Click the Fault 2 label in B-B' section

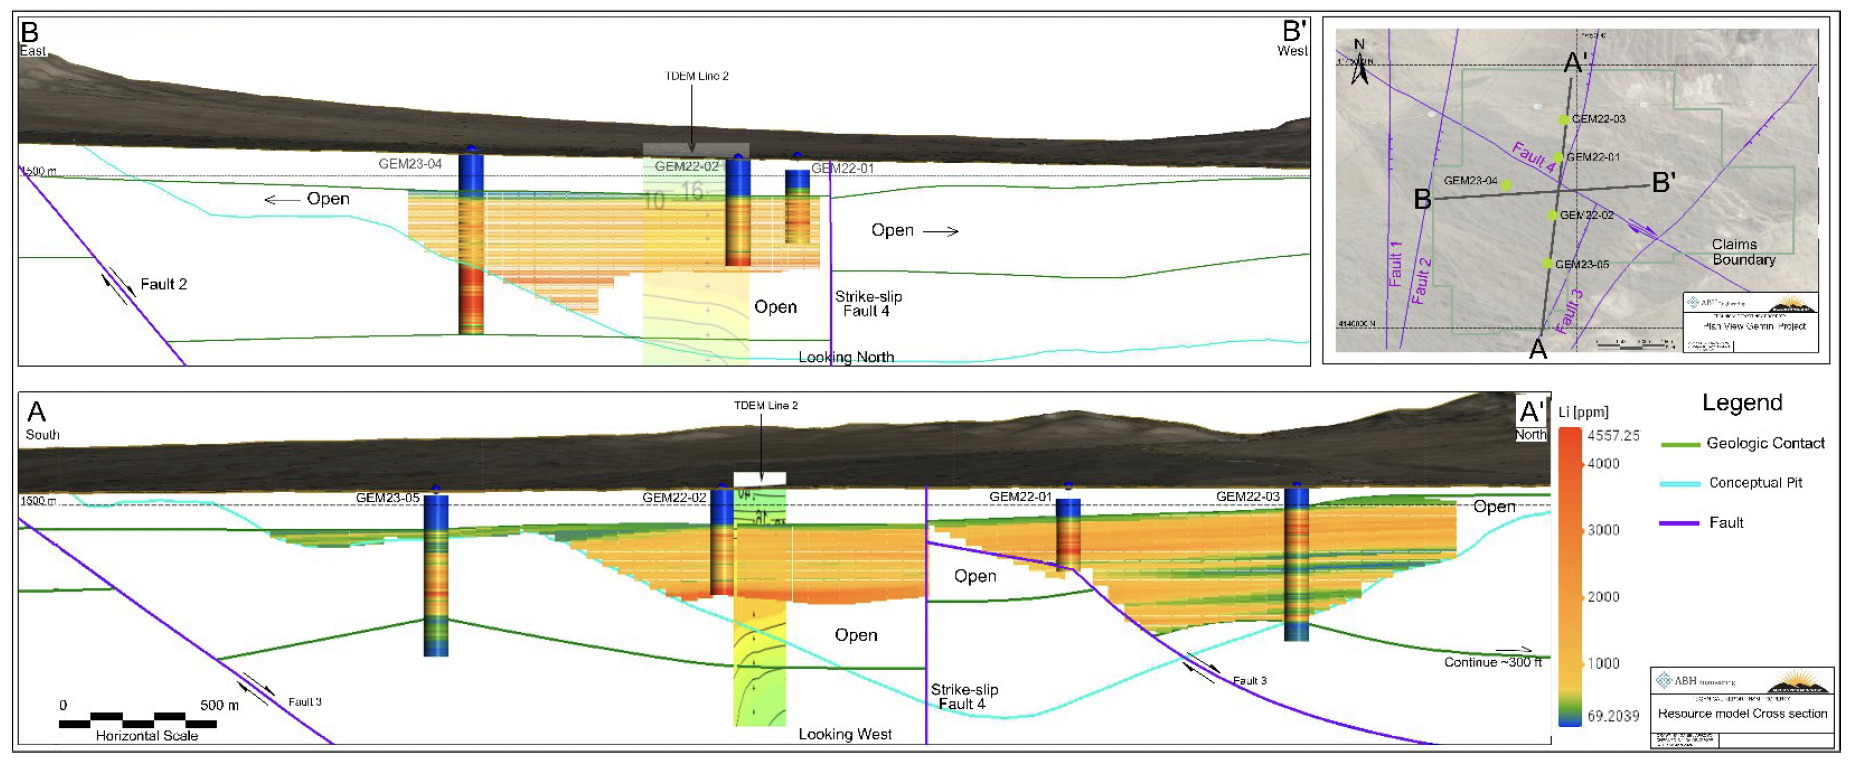pos(163,284)
